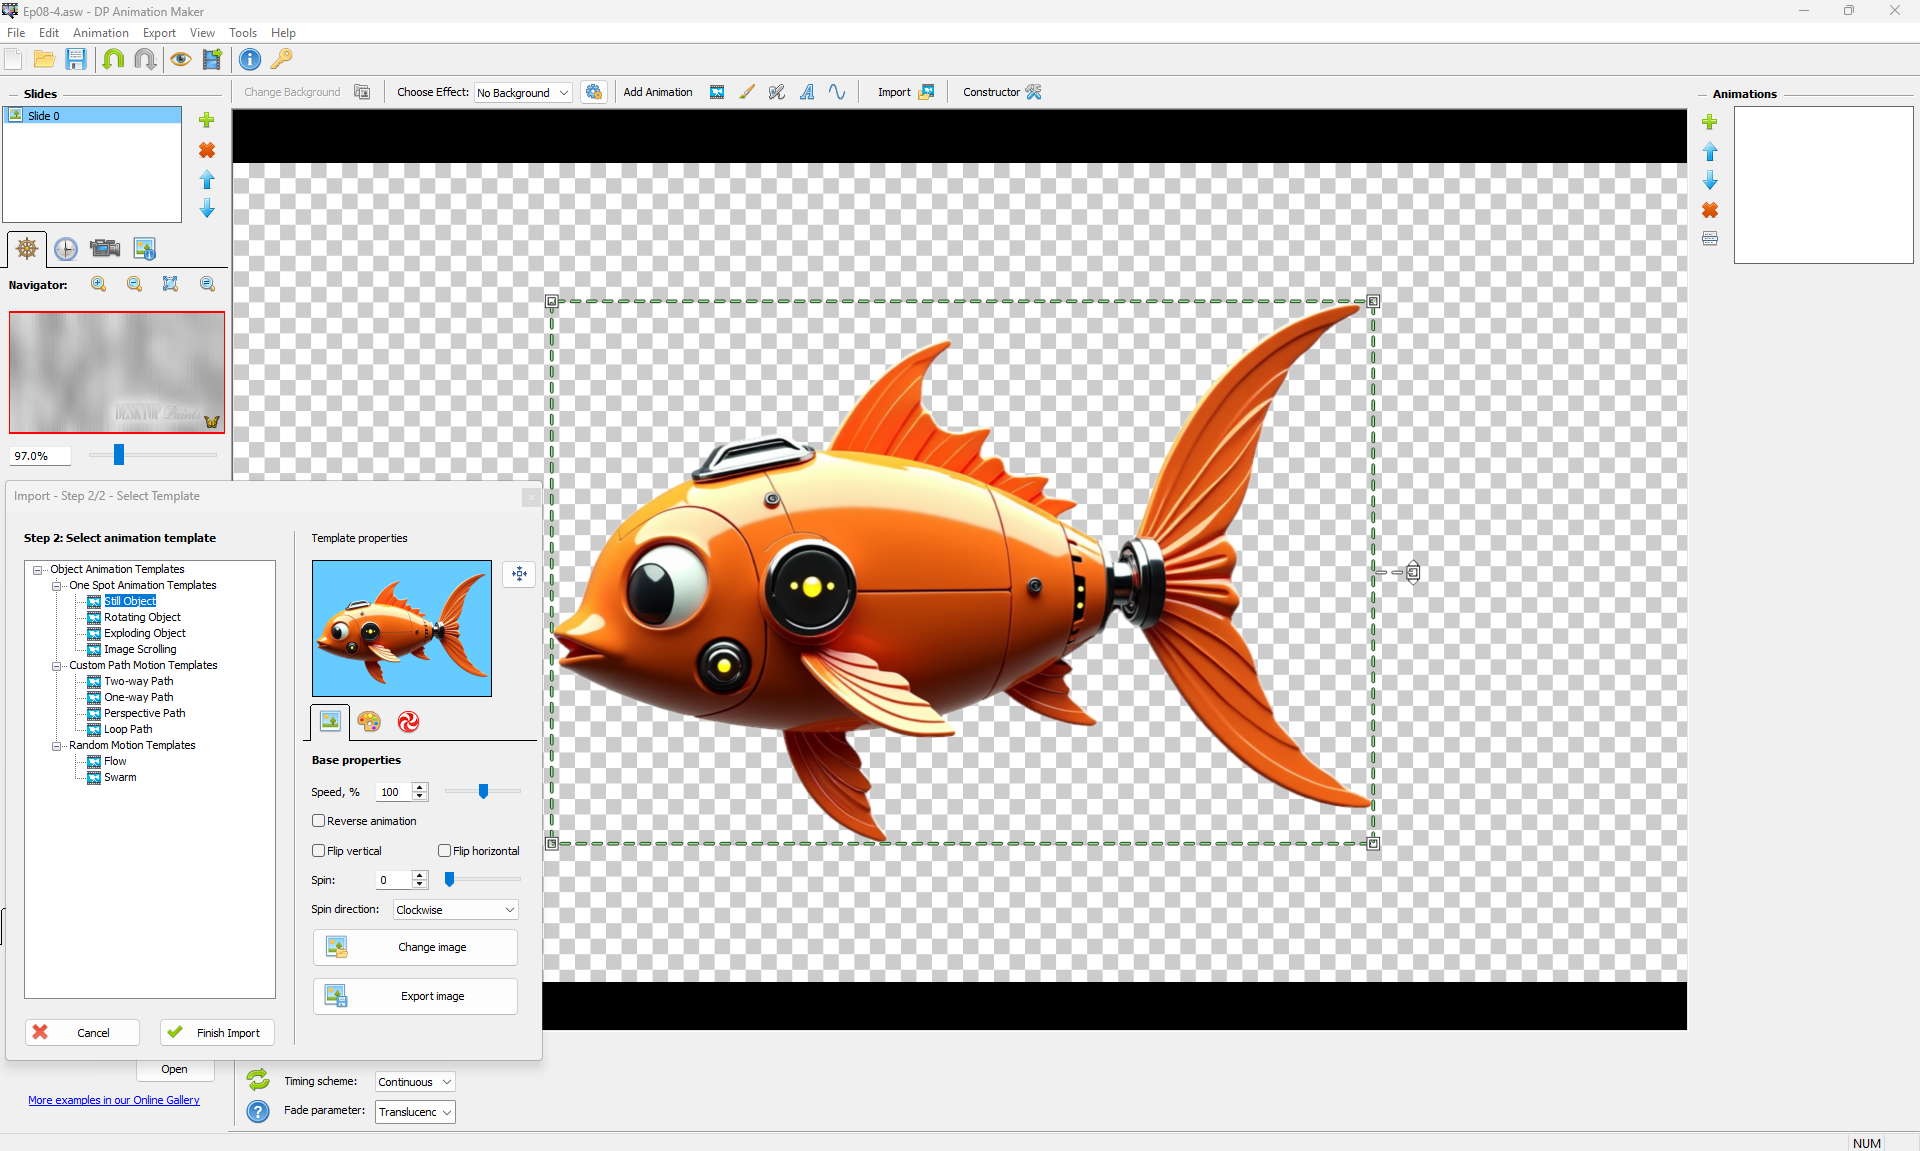This screenshot has height=1151, width=1920.
Task: Delete animation with the red X icon
Action: pyautogui.click(x=1710, y=210)
